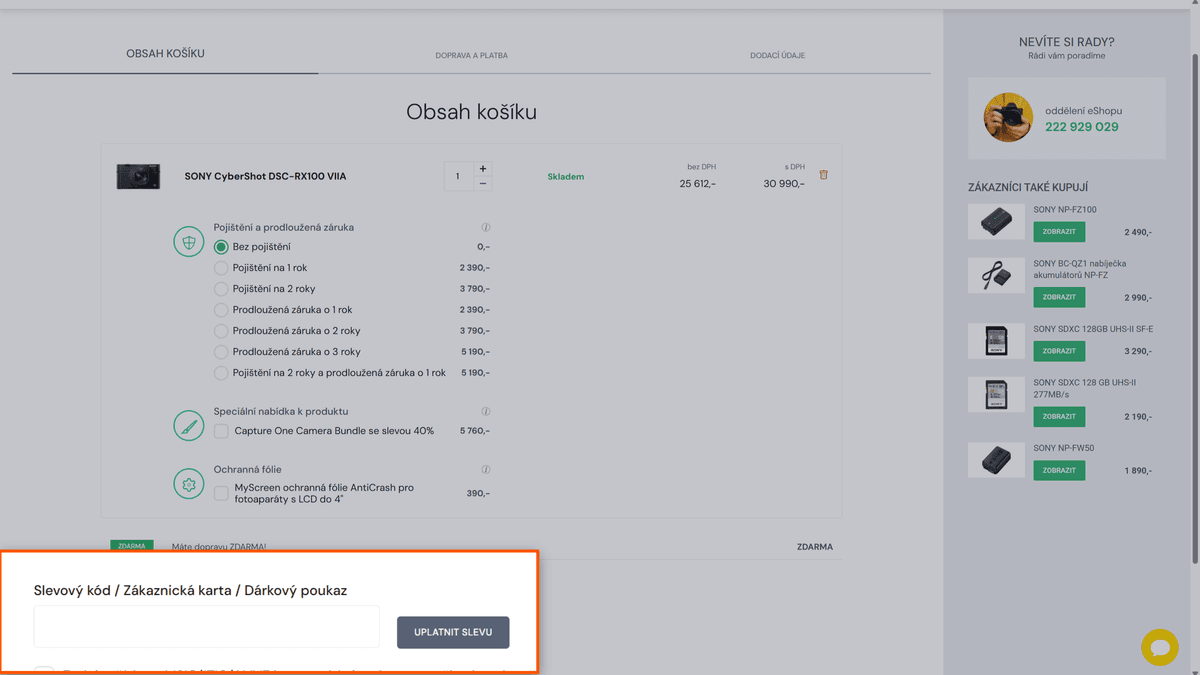Check MyScreen ochranná fólie AntiCrash
The image size is (1200, 675).
click(x=221, y=493)
